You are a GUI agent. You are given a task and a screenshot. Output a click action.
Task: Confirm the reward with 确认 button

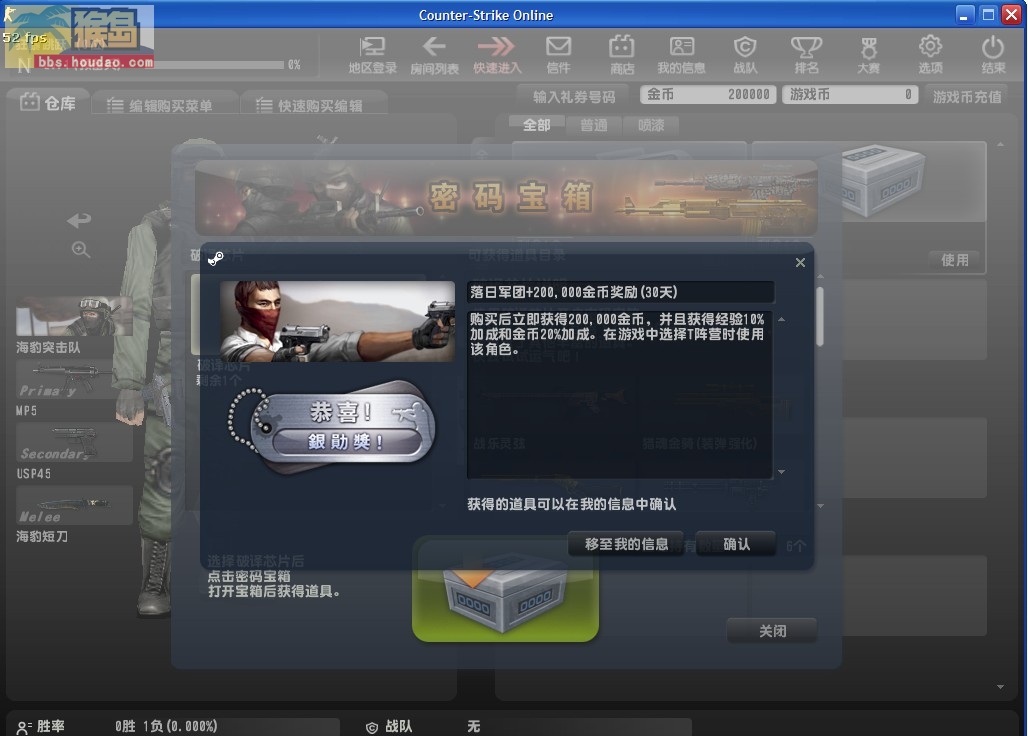pos(736,544)
